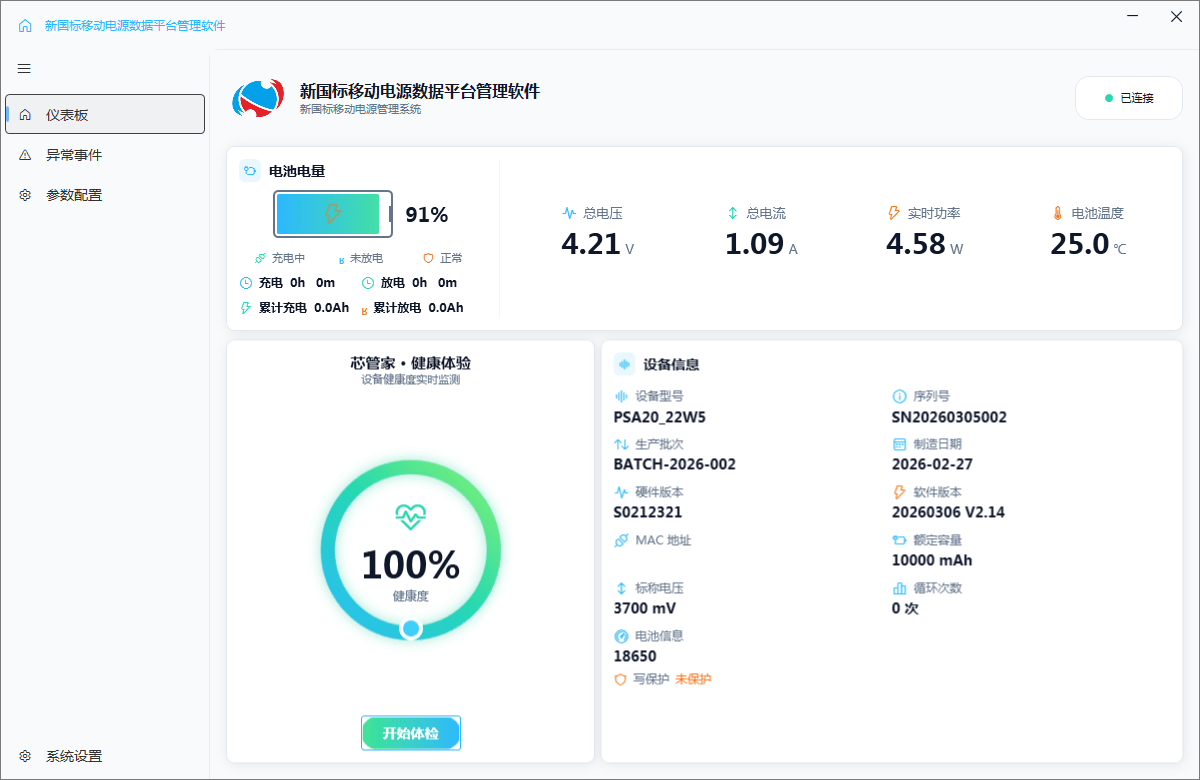Go to 参数配置 settings page
This screenshot has height=780, width=1200.
pos(74,195)
